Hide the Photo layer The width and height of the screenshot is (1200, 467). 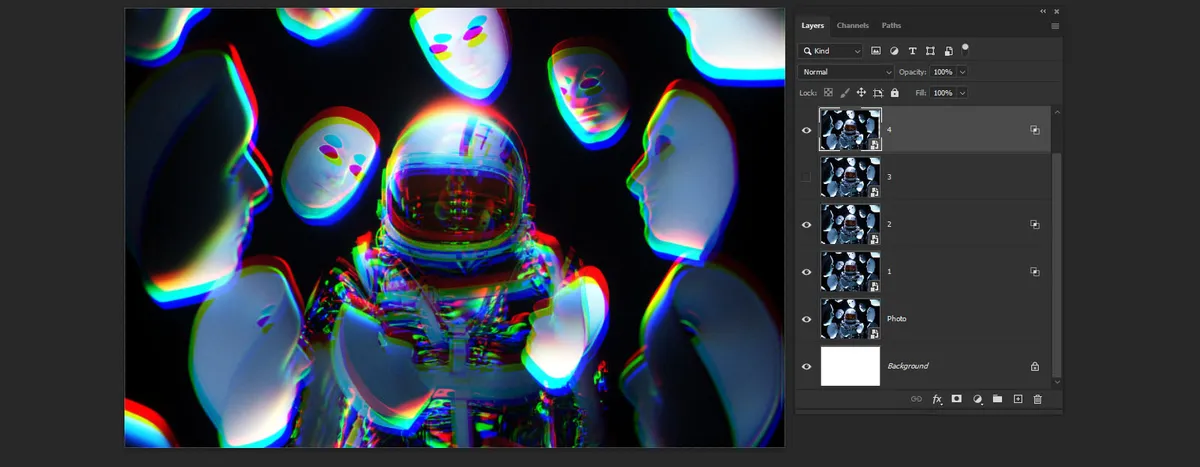click(x=807, y=319)
